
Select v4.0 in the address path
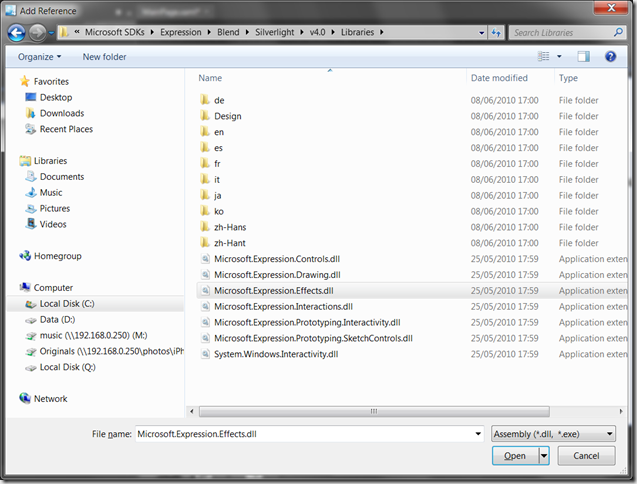(317, 32)
